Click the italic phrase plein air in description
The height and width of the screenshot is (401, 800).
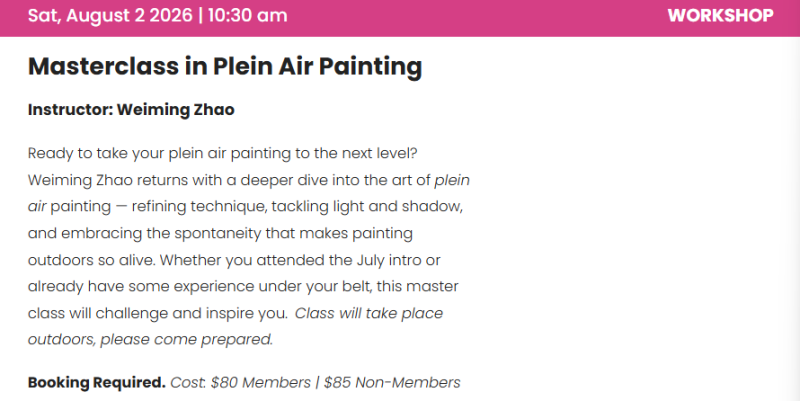[x=452, y=181]
